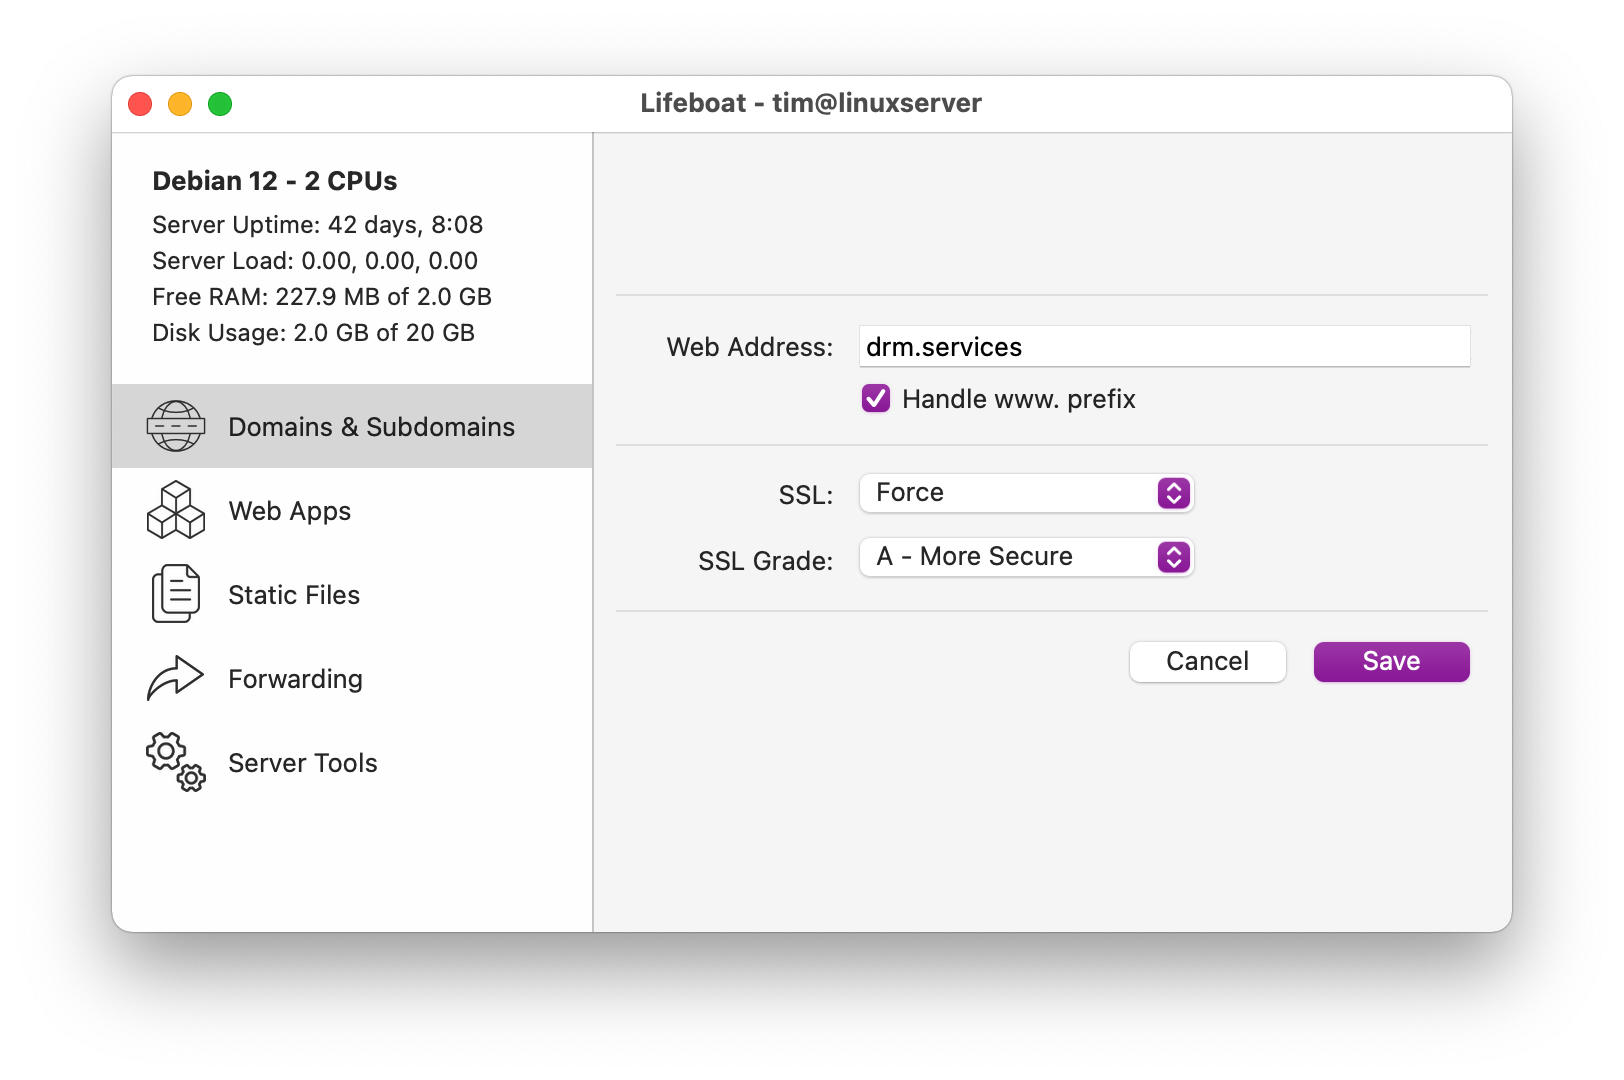This screenshot has height=1080, width=1624.
Task: Expand the SSL Grade dropdown menu
Action: pyautogui.click(x=1025, y=557)
